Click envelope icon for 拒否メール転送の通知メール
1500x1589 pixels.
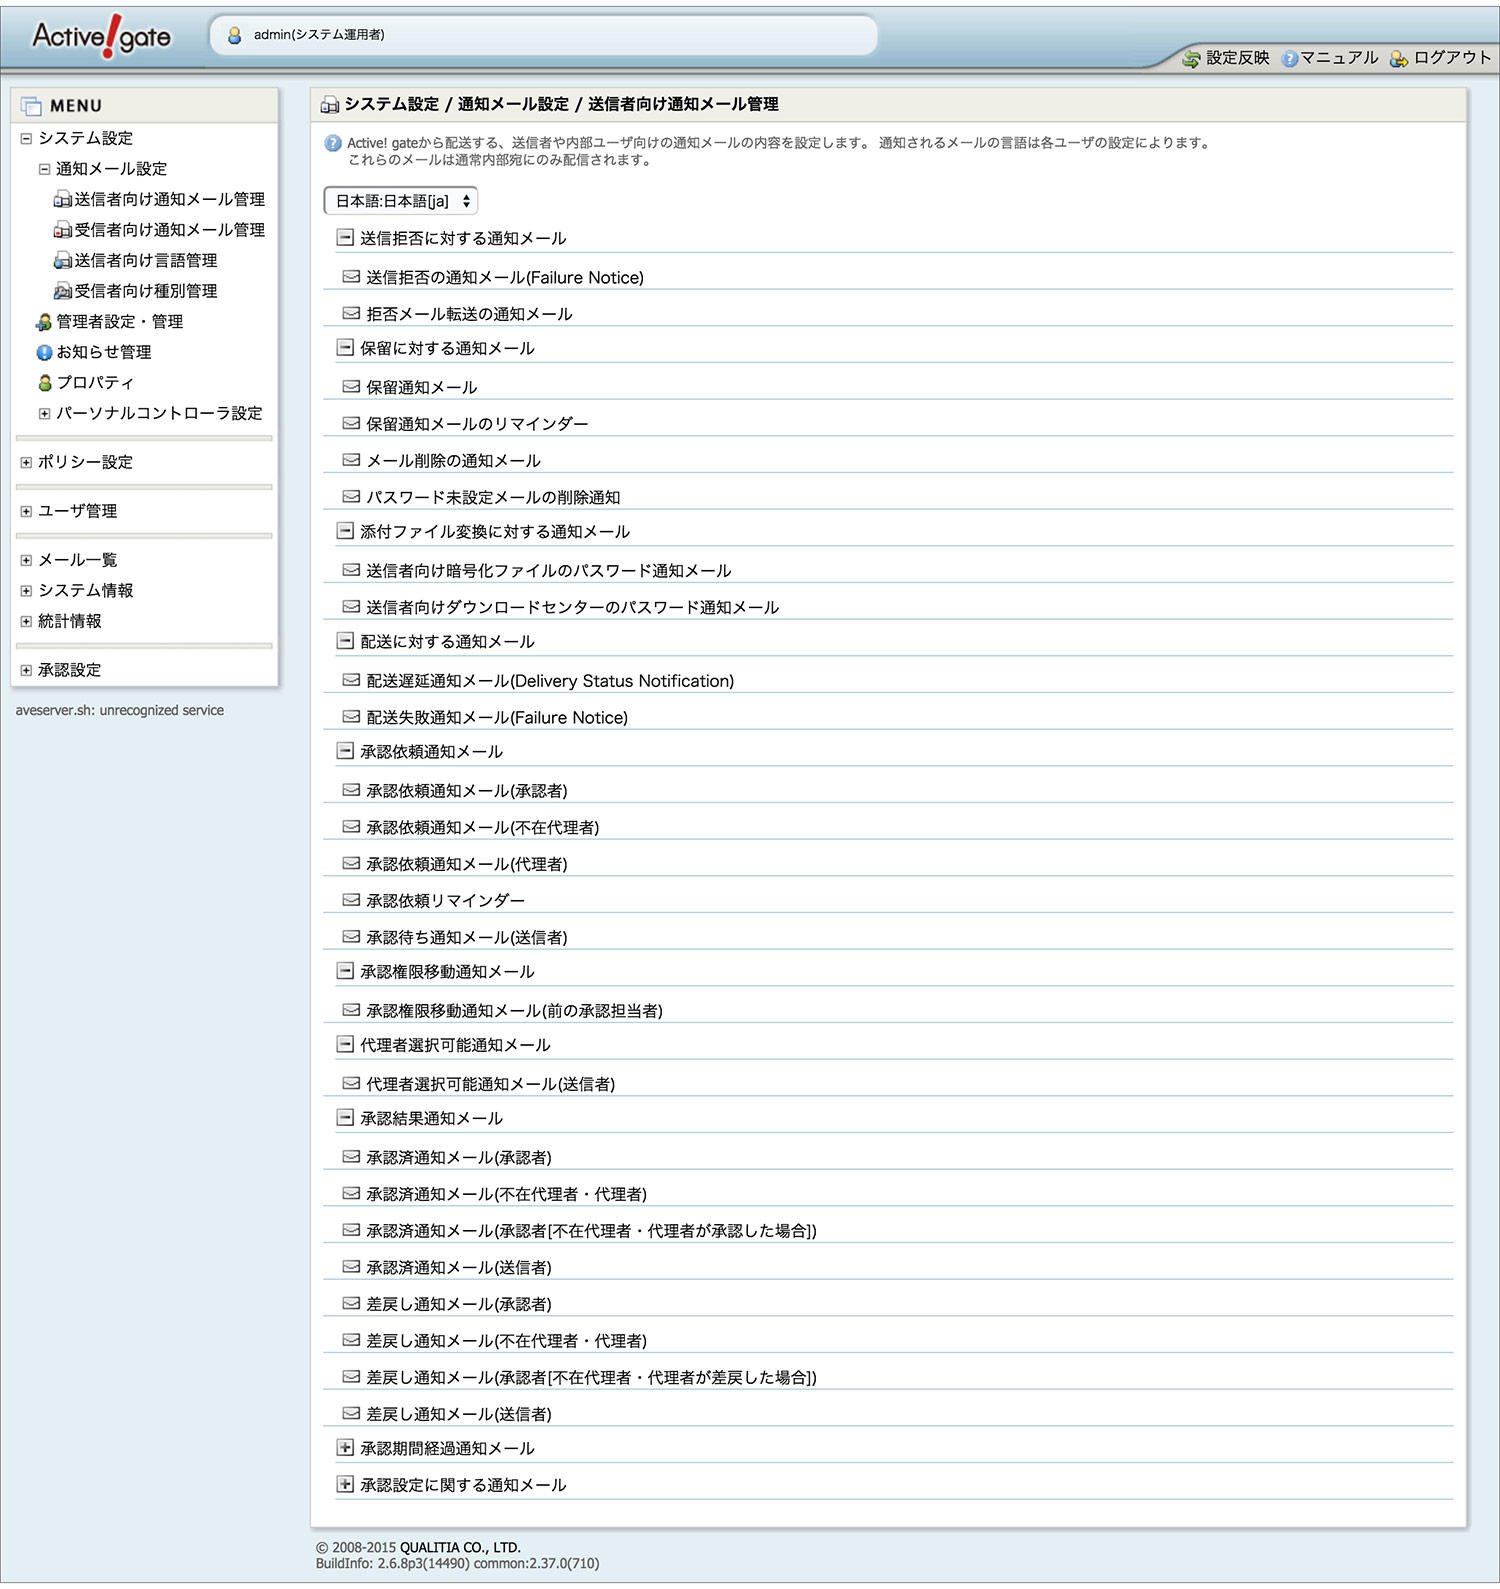[351, 313]
